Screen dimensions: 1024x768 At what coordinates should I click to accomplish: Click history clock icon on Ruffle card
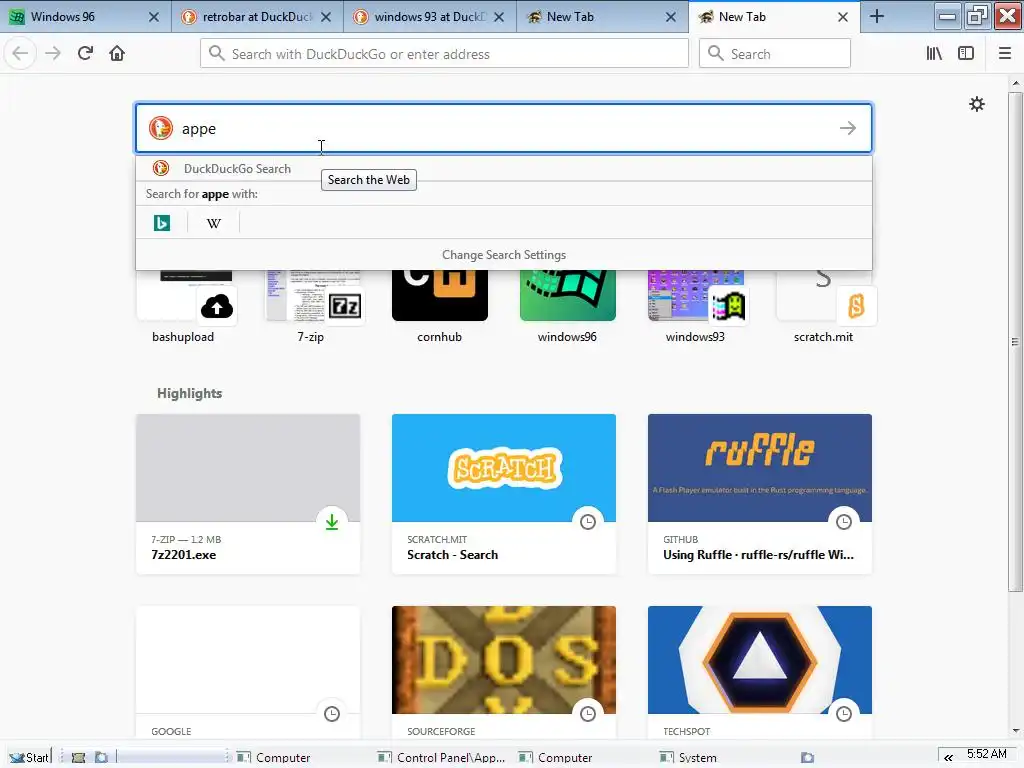(x=844, y=522)
